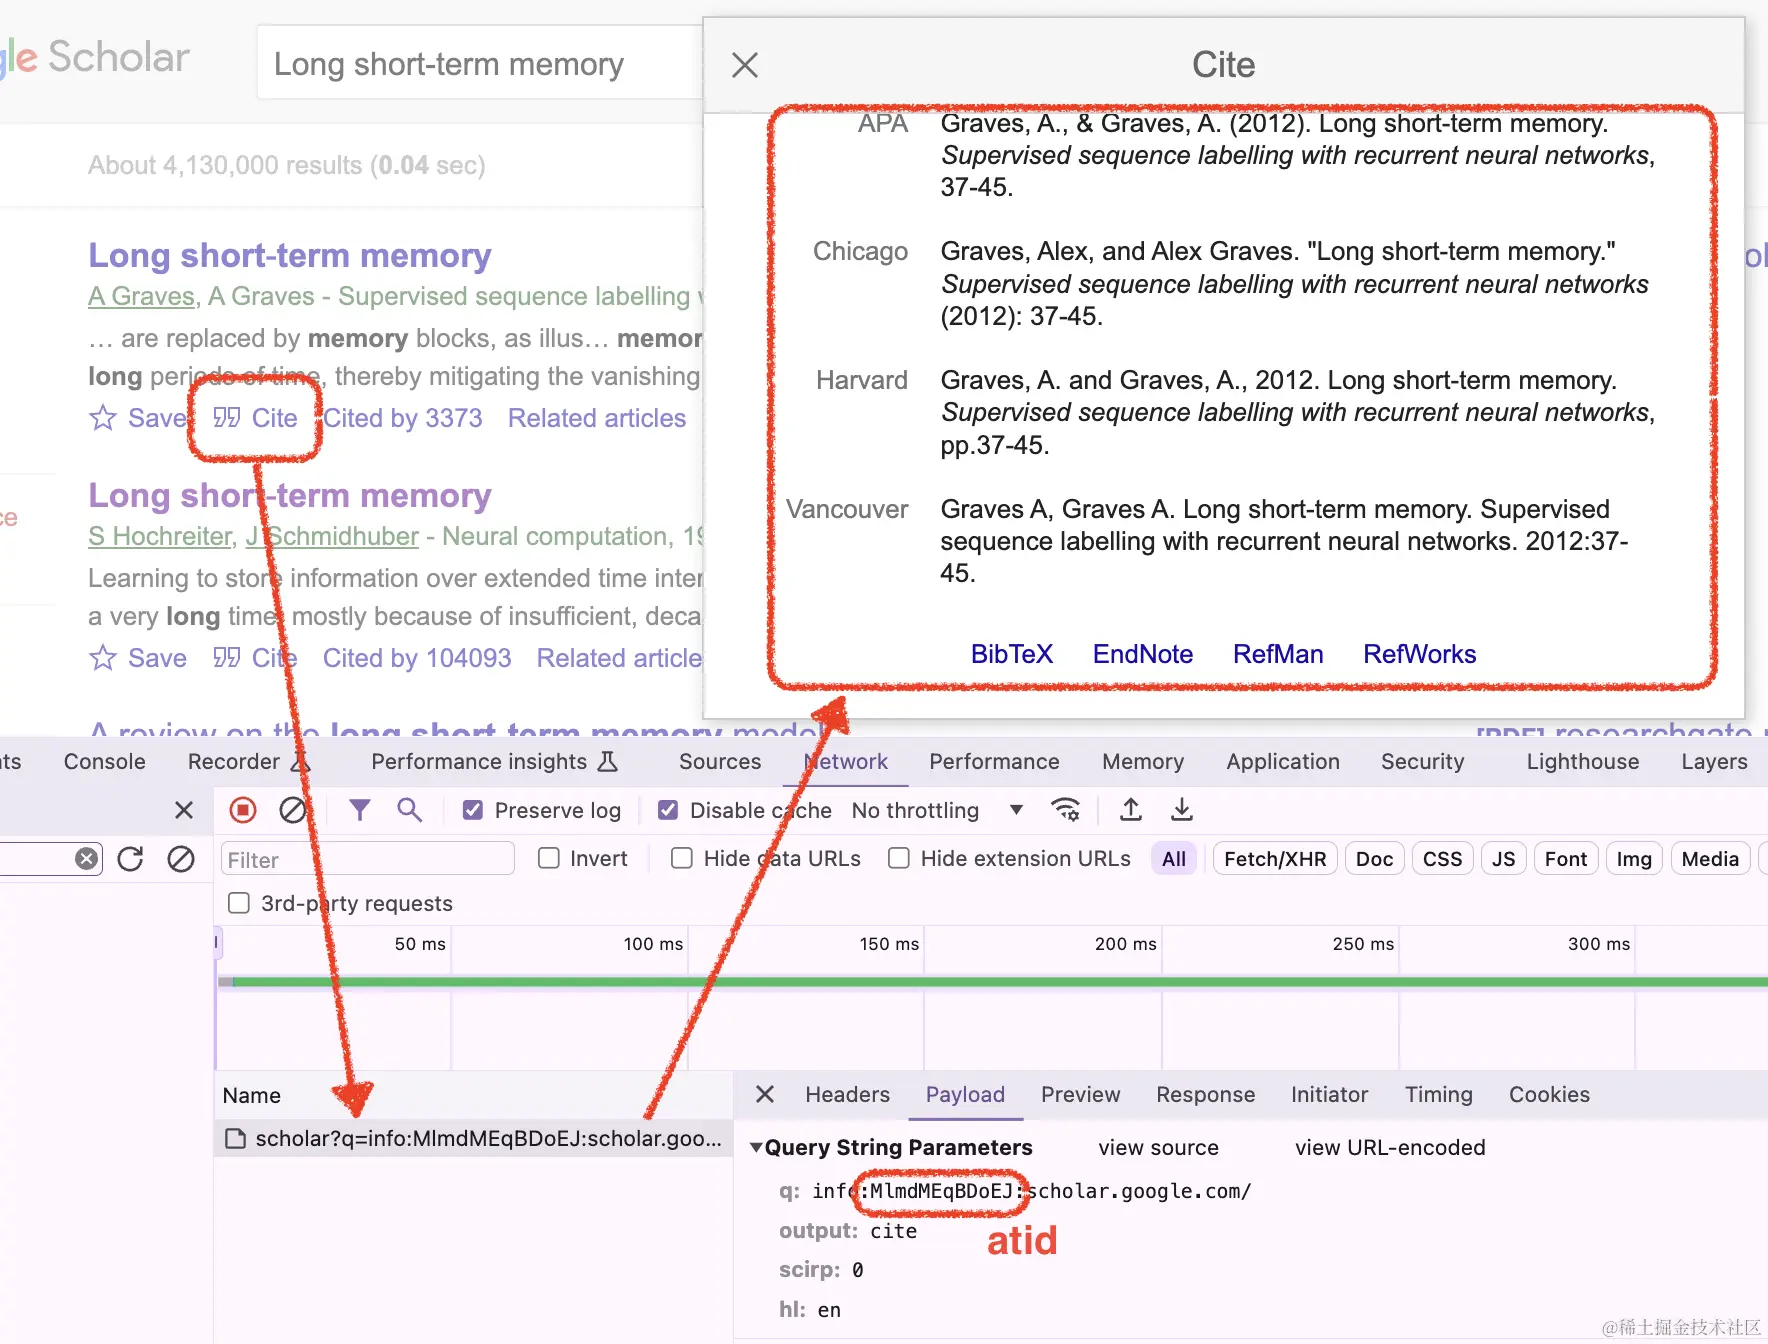This screenshot has height=1344, width=1768.
Task: Open network conditions wifi settings icon
Action: coord(1066,810)
